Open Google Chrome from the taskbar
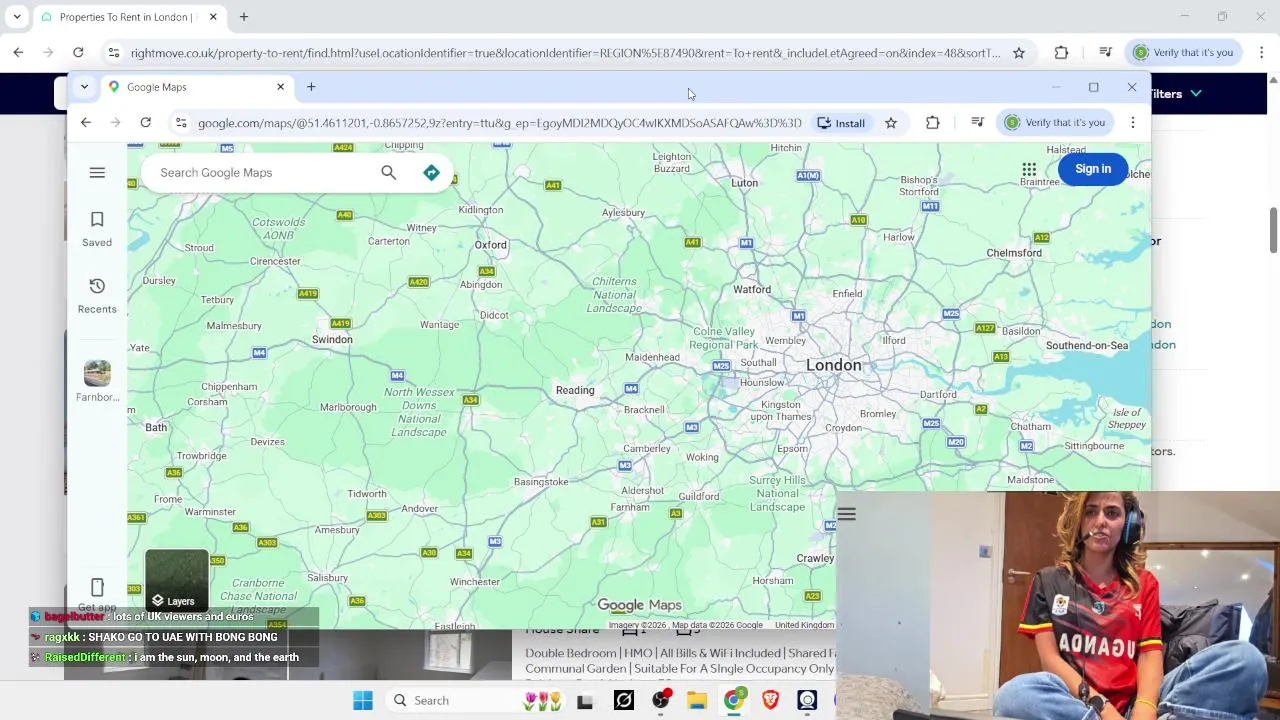 [734, 701]
